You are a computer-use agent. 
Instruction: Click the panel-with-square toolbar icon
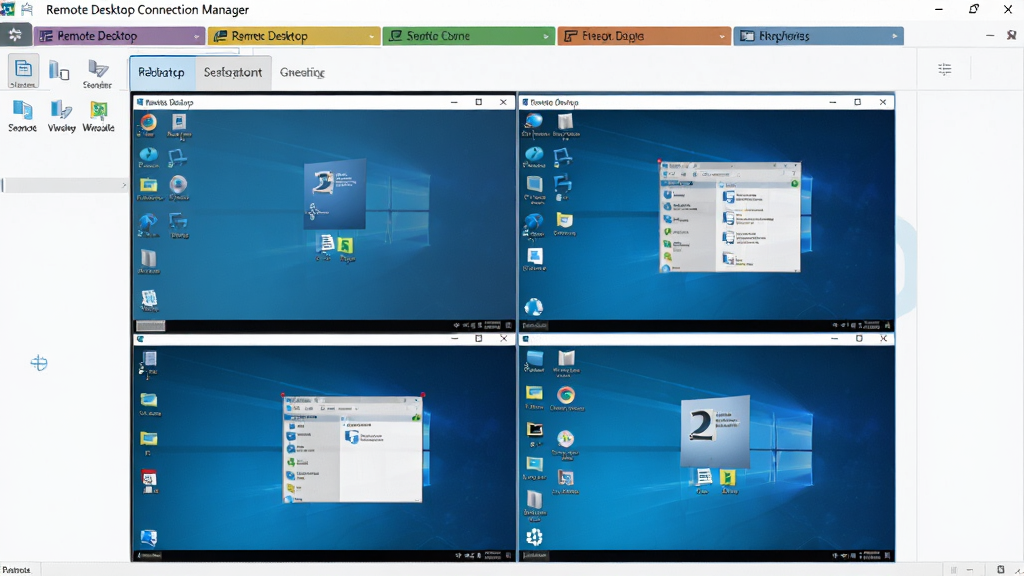click(59, 71)
